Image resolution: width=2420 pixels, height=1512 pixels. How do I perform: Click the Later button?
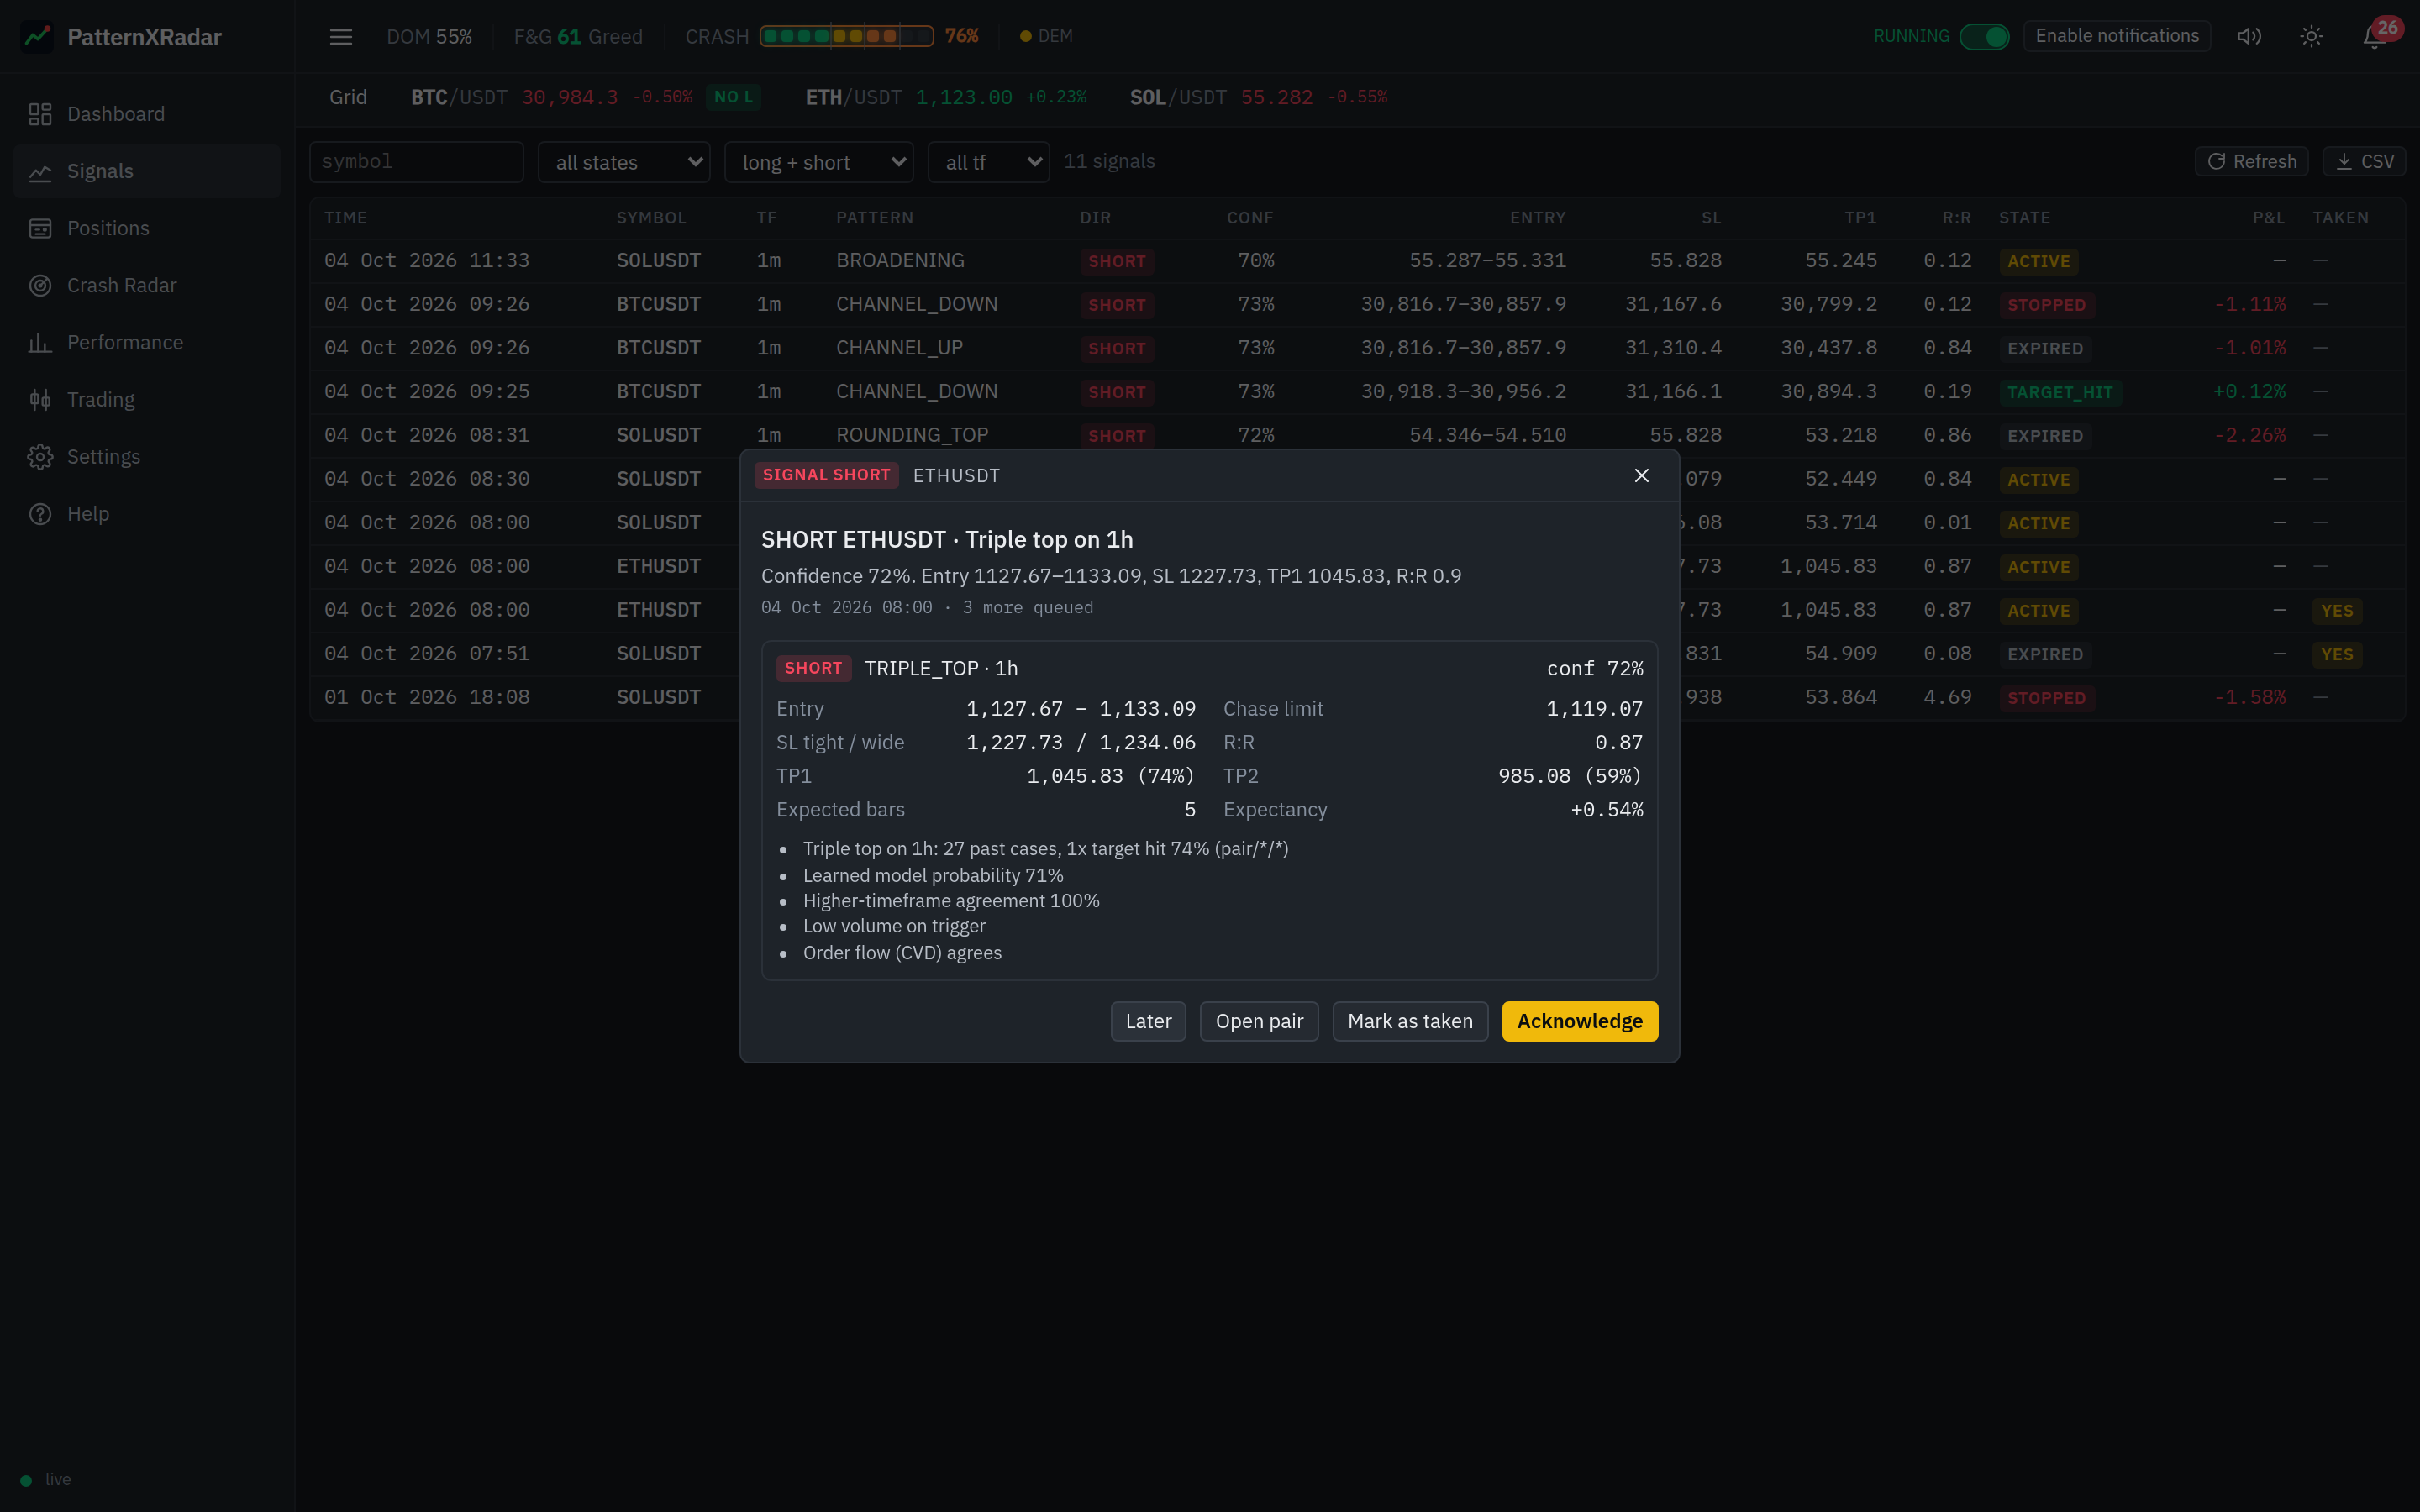pyautogui.click(x=1148, y=1021)
